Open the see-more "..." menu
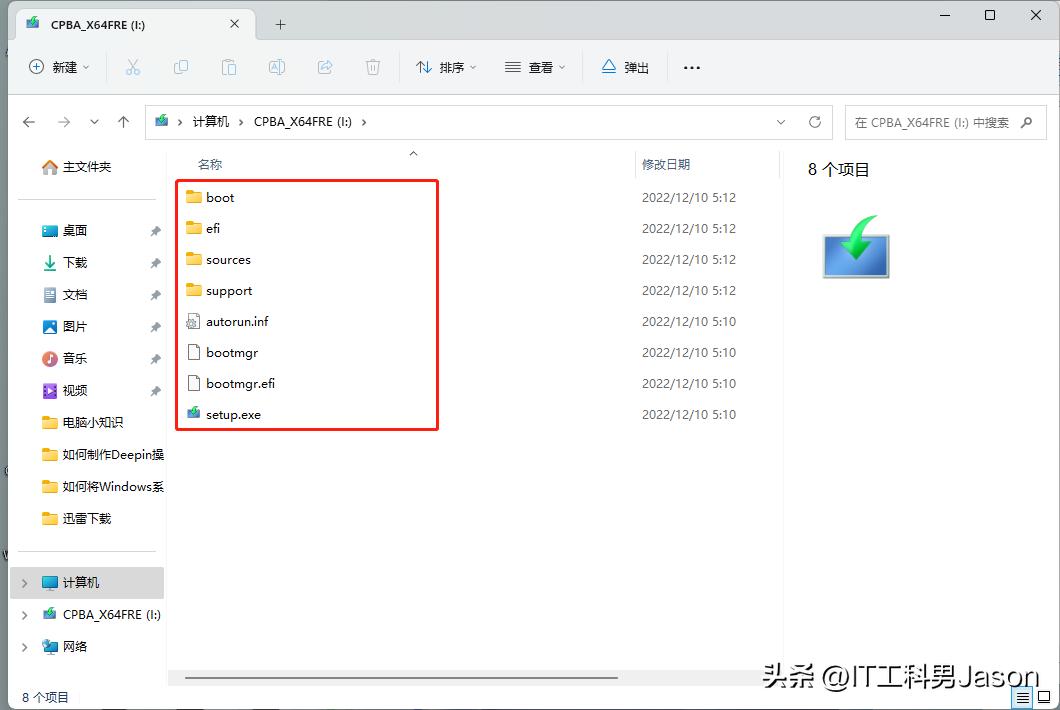 click(x=691, y=67)
